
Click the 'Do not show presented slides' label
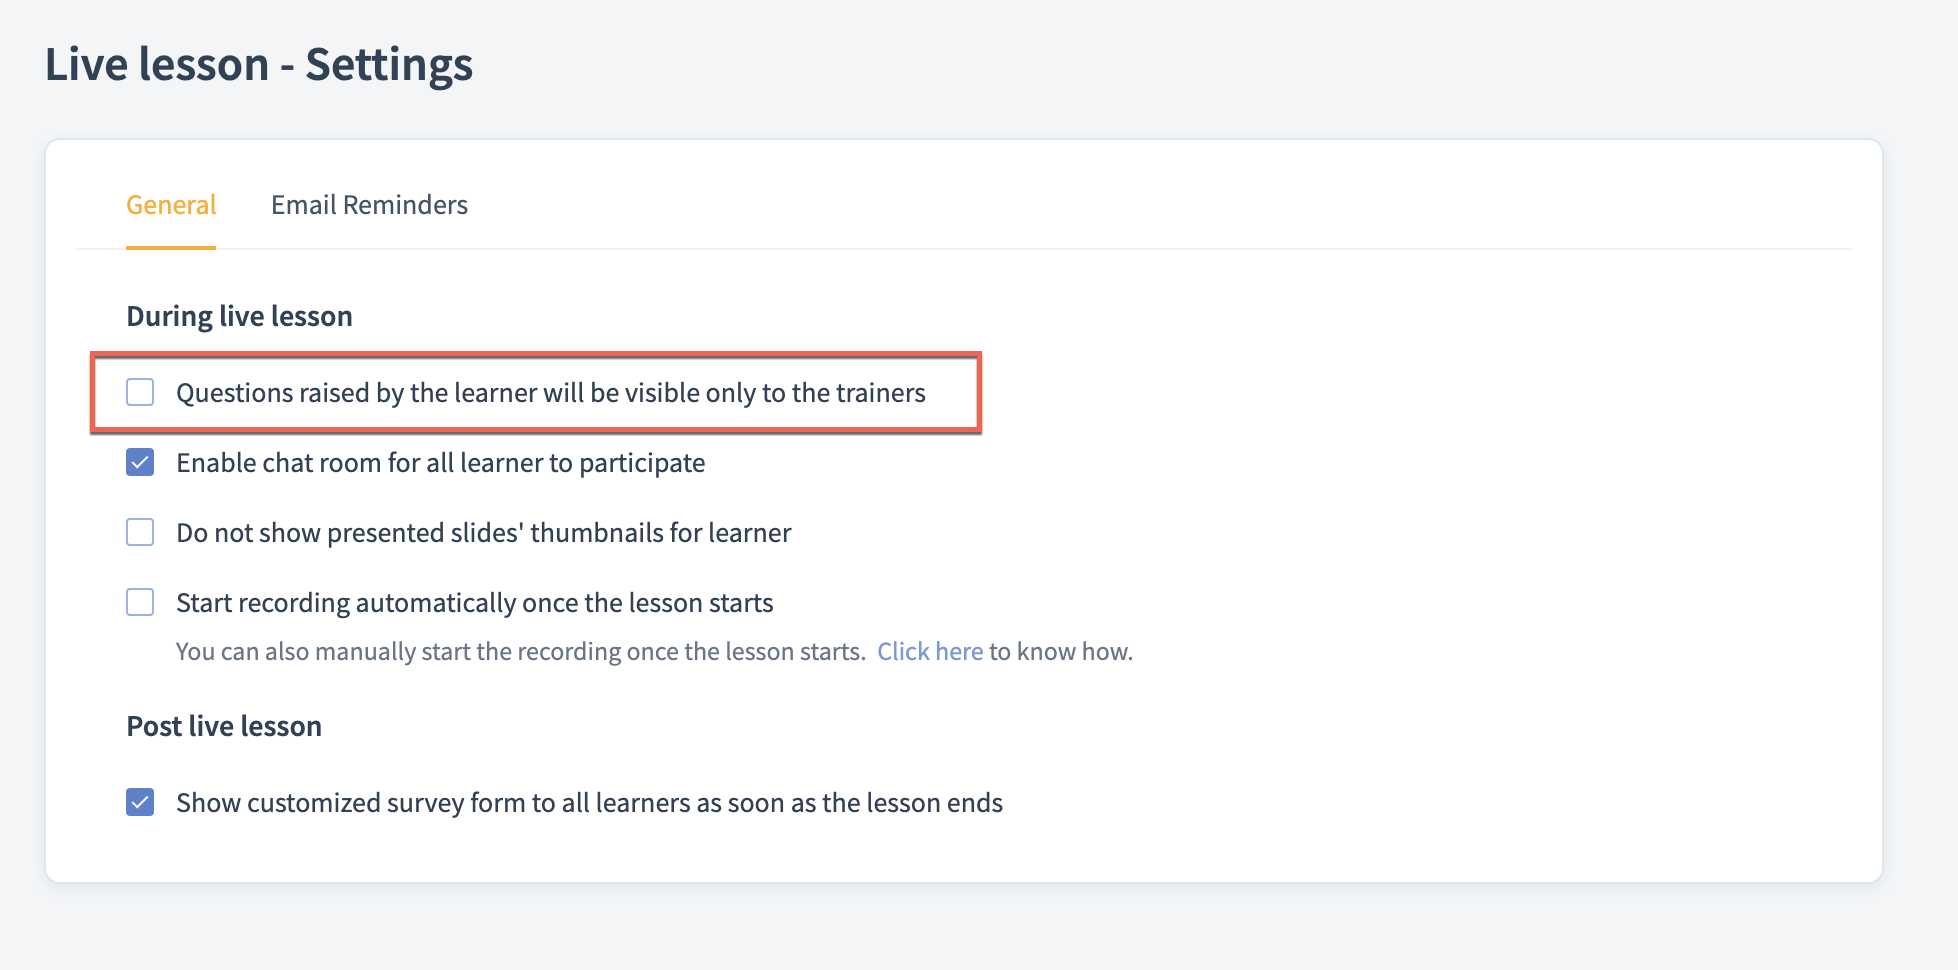coord(484,533)
